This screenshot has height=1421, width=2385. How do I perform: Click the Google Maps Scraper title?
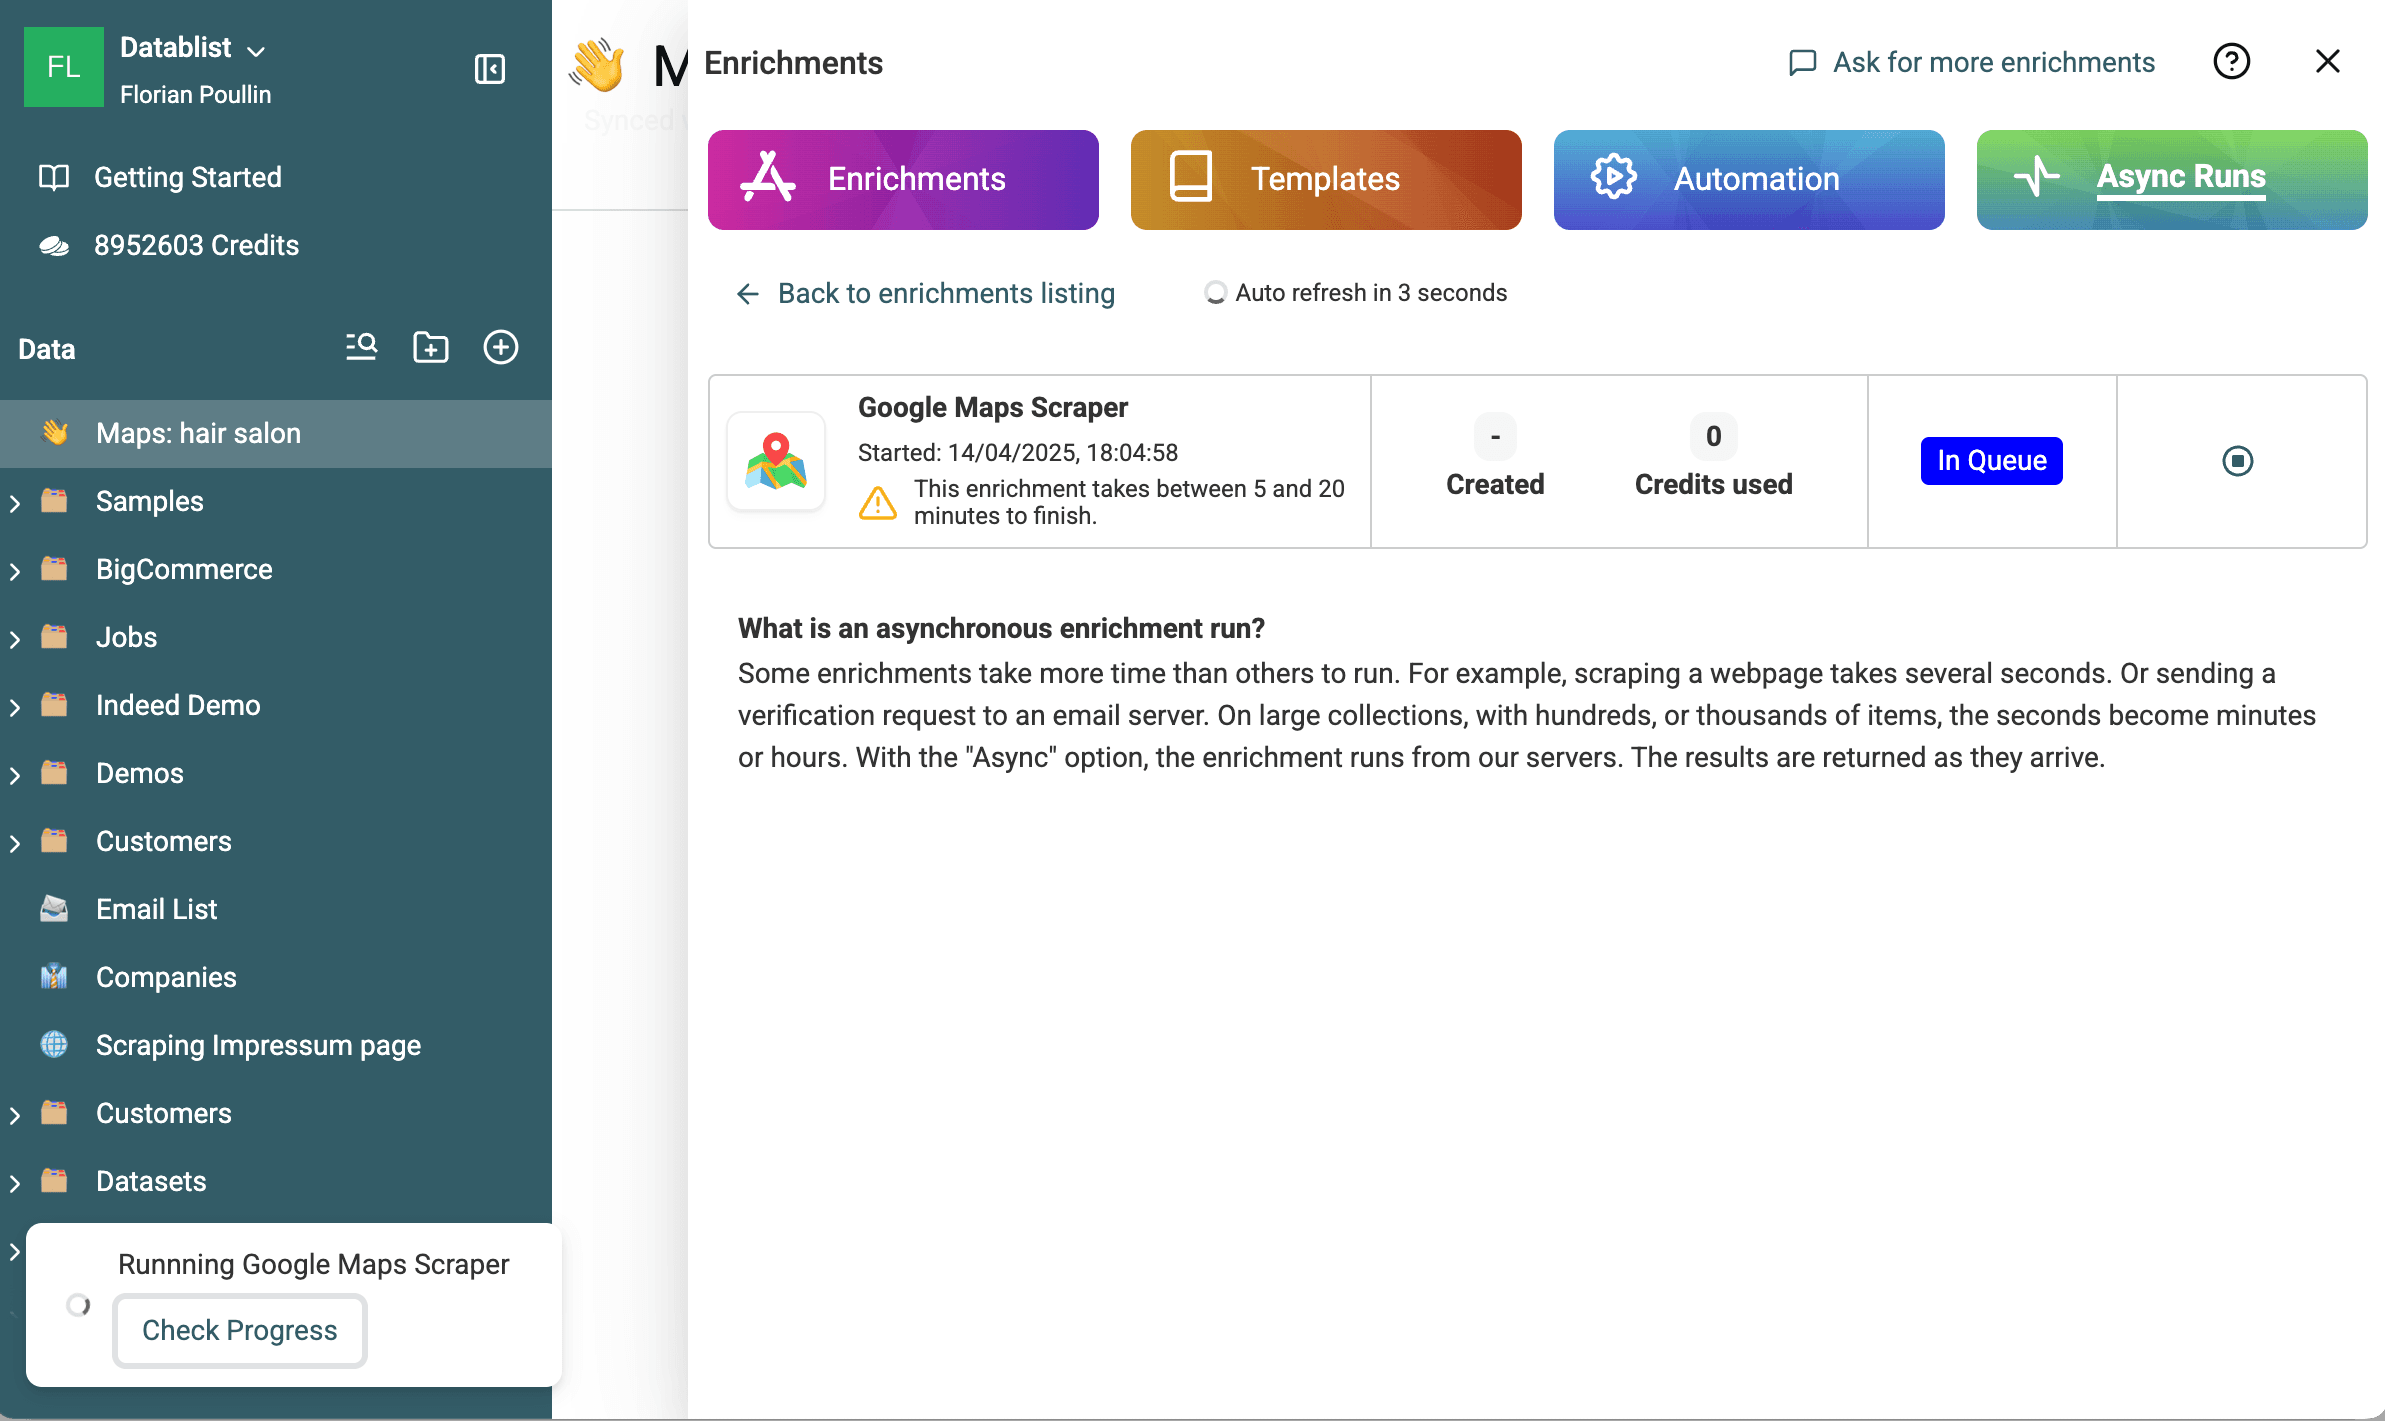click(993, 407)
